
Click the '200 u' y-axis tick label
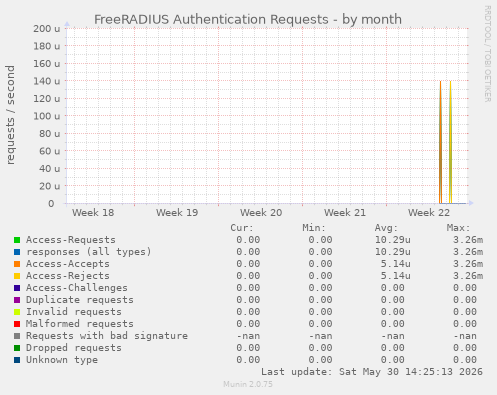click(47, 29)
